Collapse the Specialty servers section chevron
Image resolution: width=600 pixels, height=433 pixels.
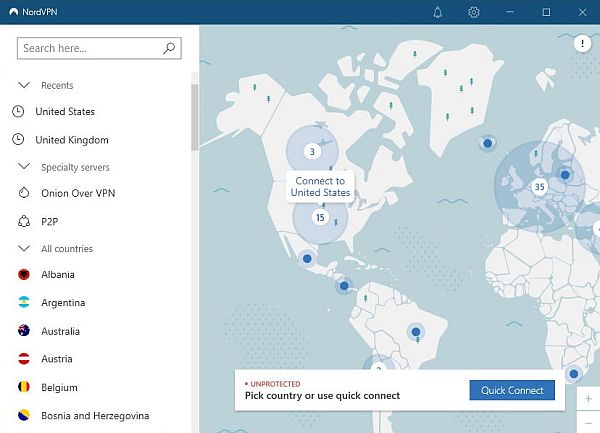tap(24, 166)
